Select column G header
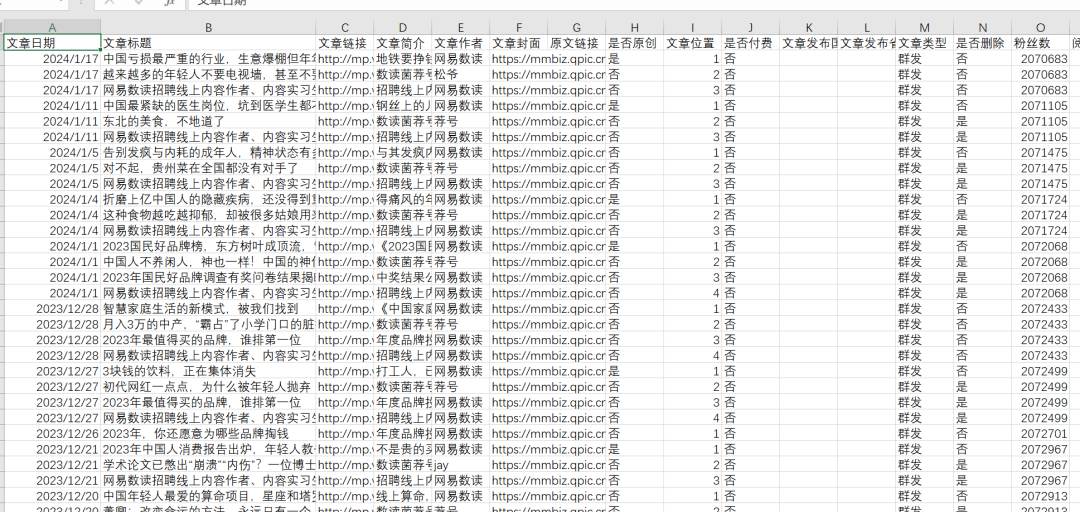Viewport: 1080px width, 512px height. pyautogui.click(x=577, y=28)
